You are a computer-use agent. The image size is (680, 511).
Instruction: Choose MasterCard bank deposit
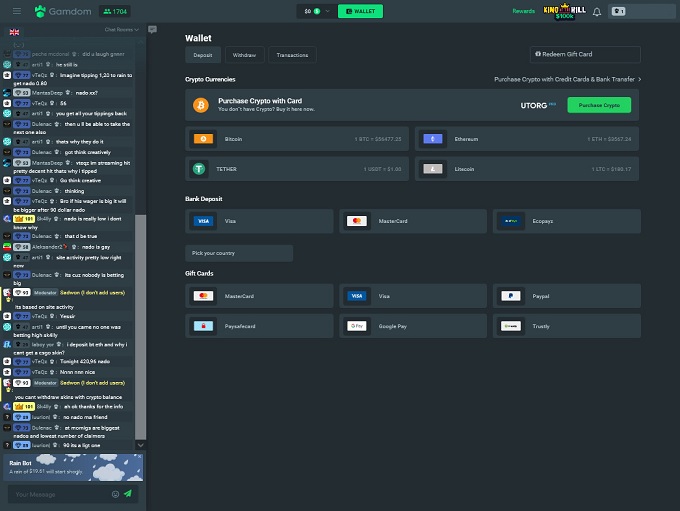point(413,221)
